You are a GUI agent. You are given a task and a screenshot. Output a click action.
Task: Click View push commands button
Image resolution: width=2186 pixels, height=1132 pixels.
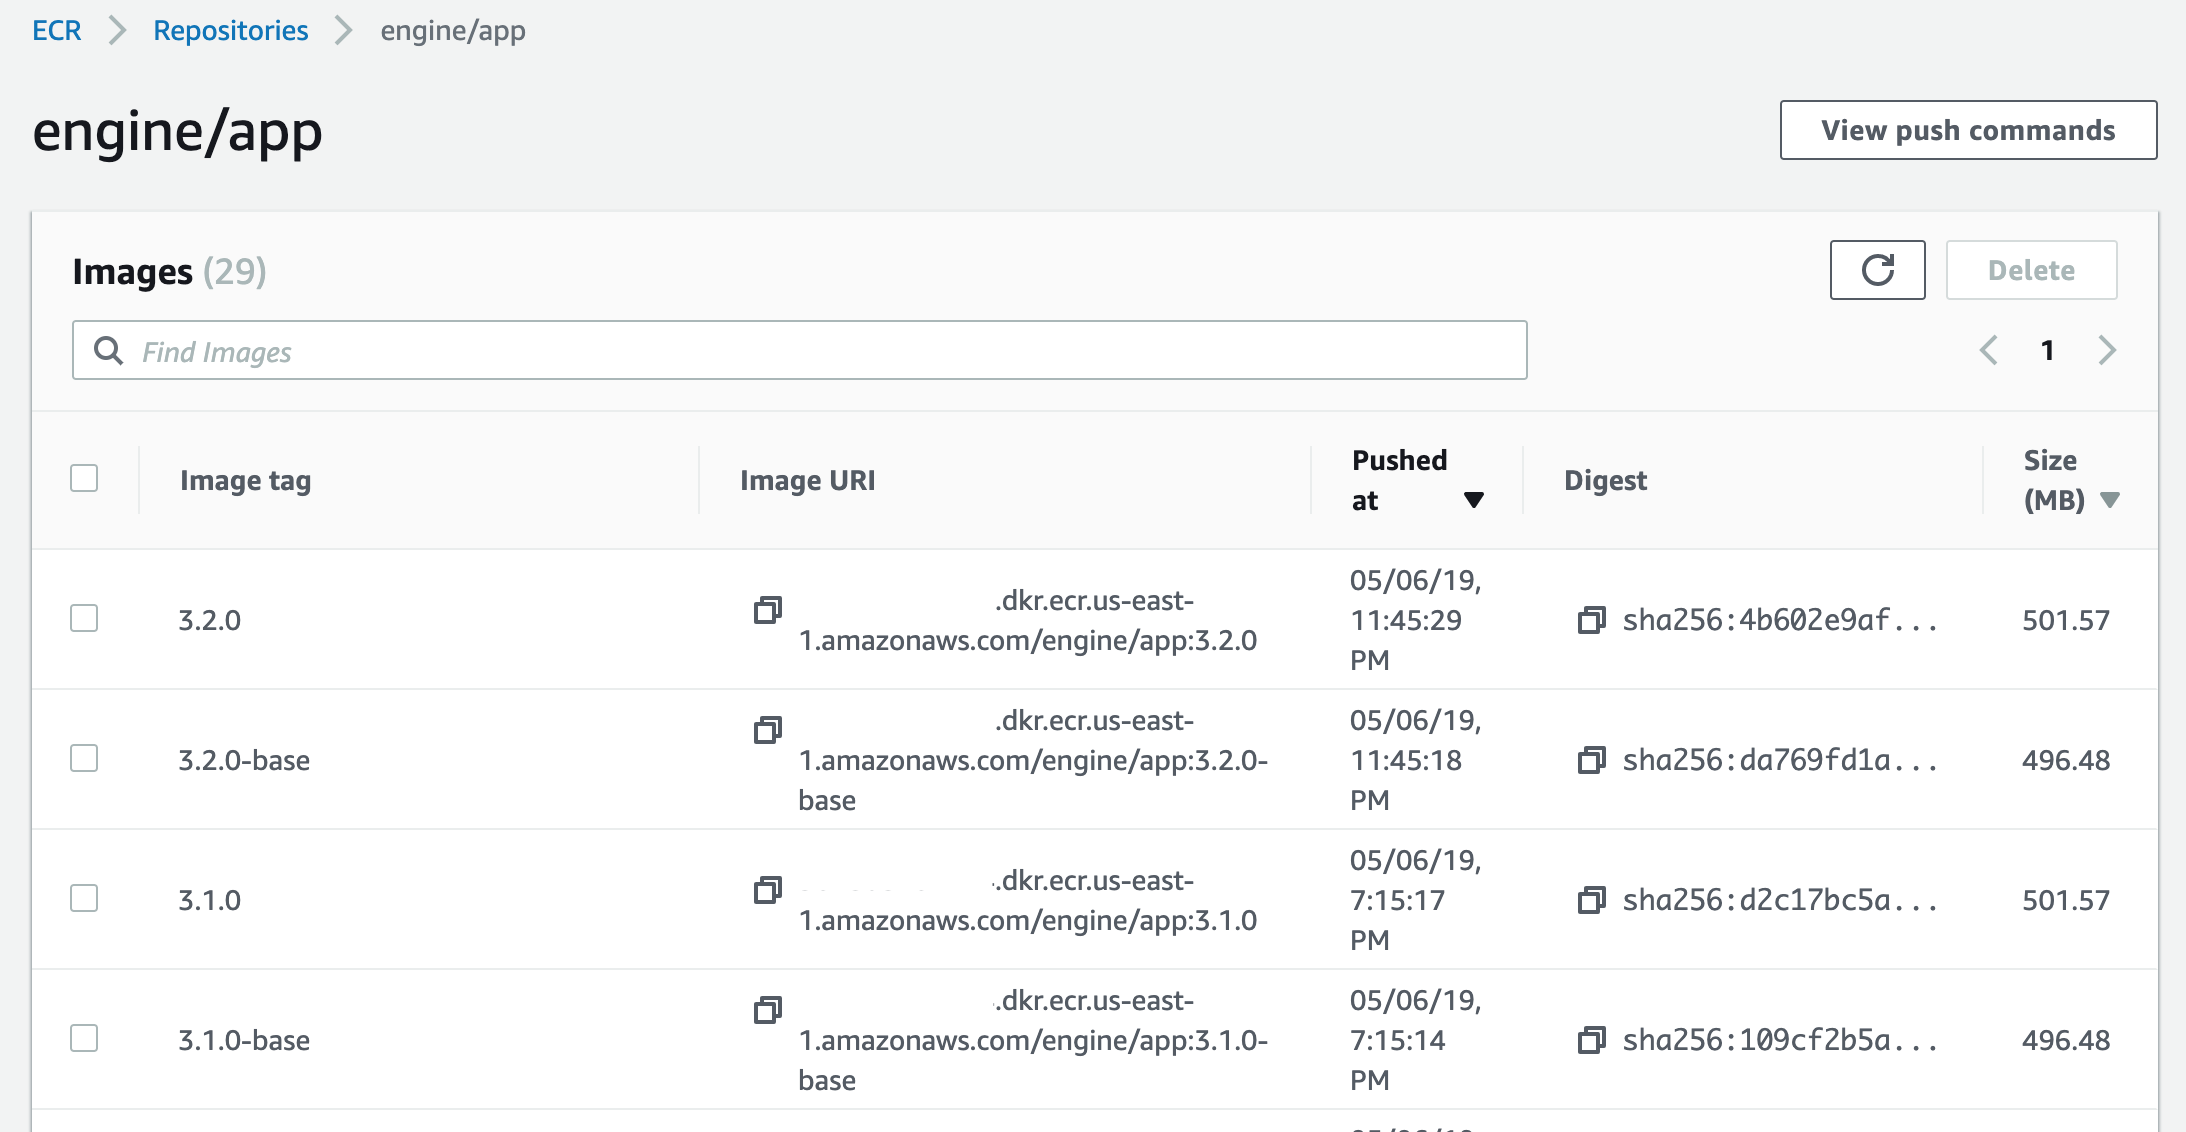1967,130
